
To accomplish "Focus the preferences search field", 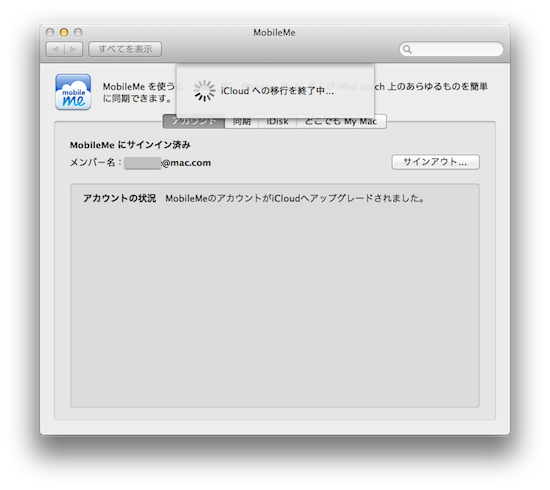I will 451,49.
